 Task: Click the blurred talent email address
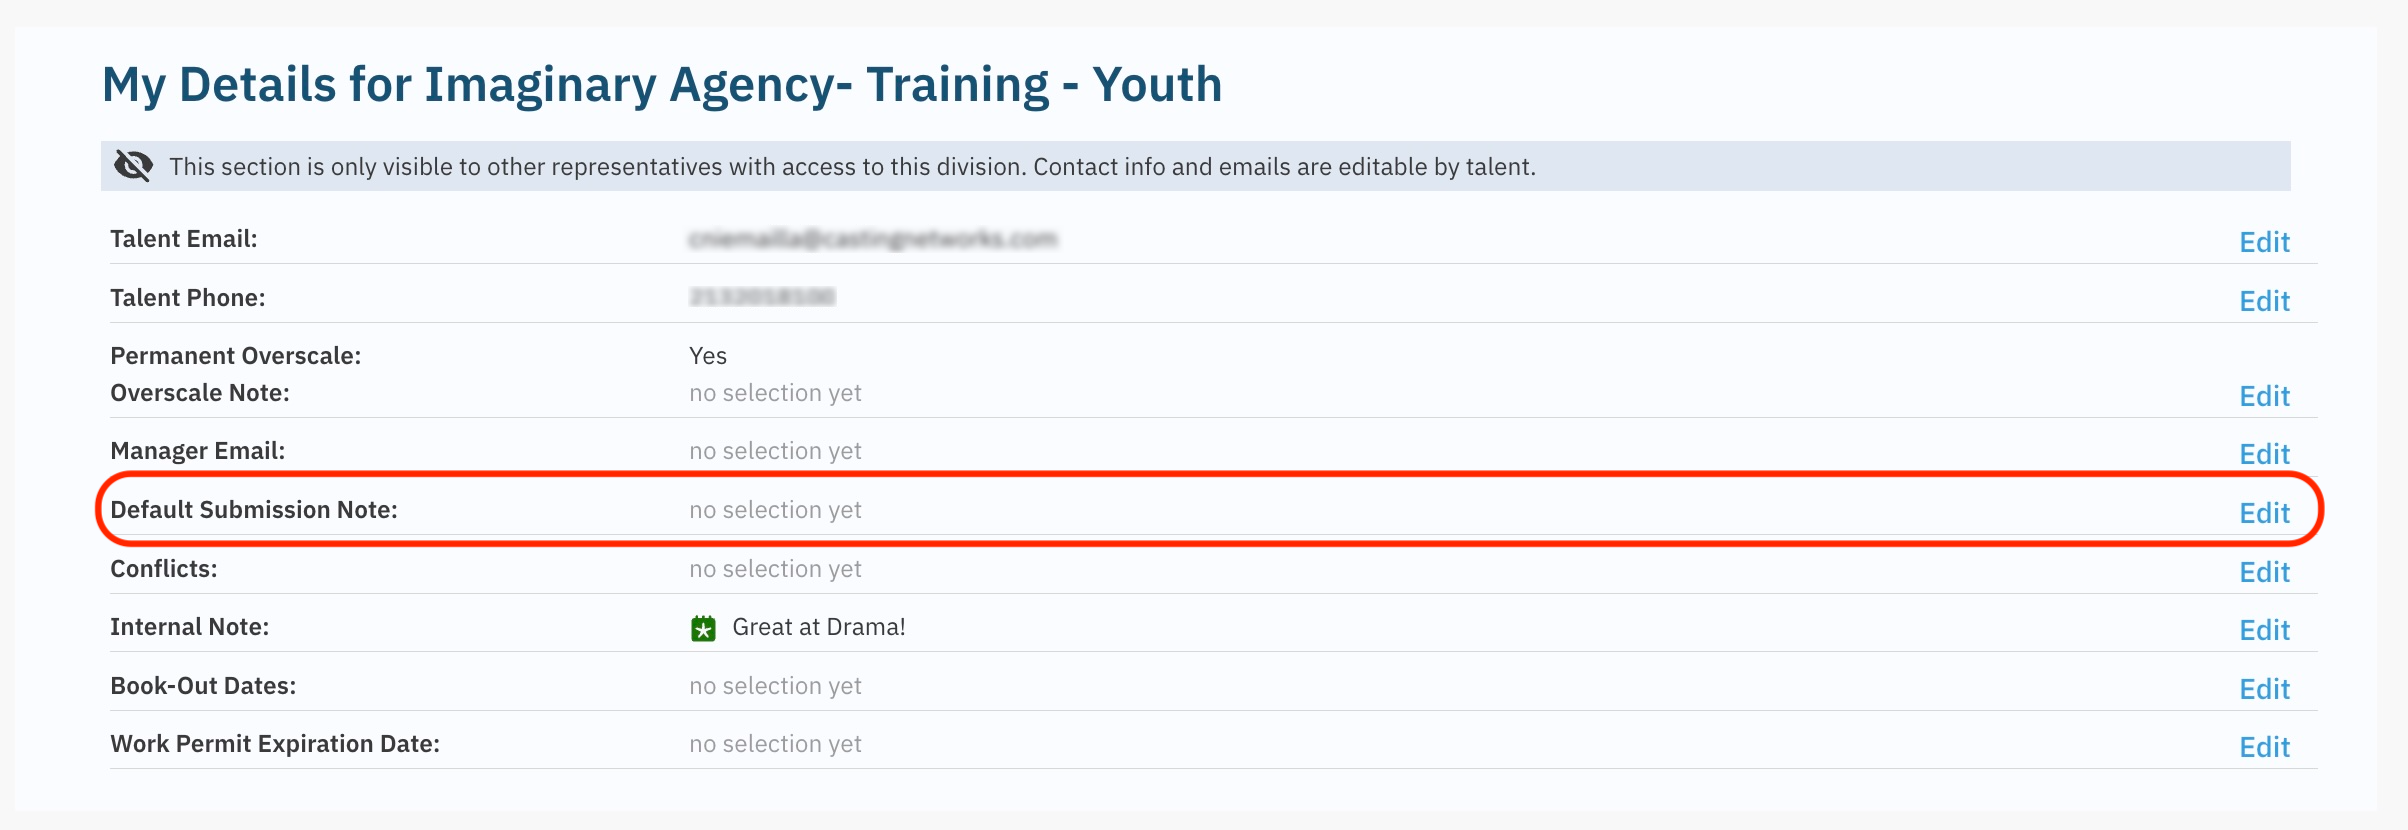(872, 239)
